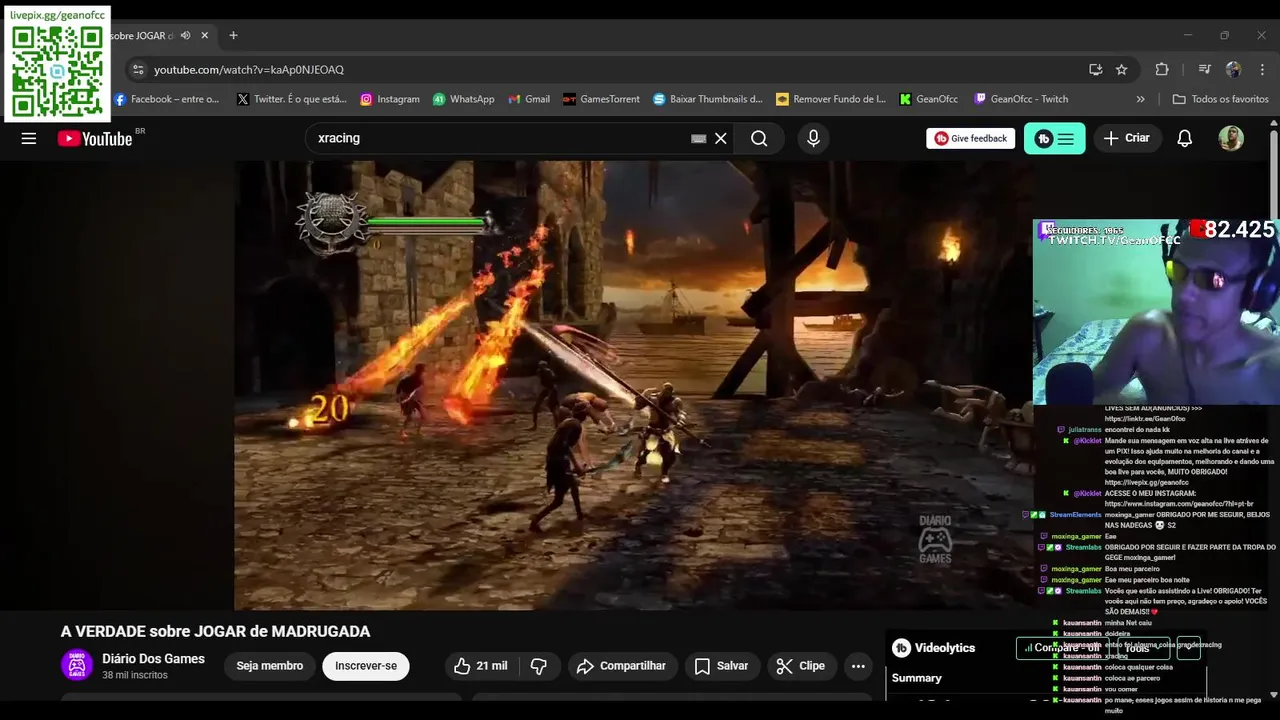Open Chrome three-dot menu

click(x=1260, y=69)
